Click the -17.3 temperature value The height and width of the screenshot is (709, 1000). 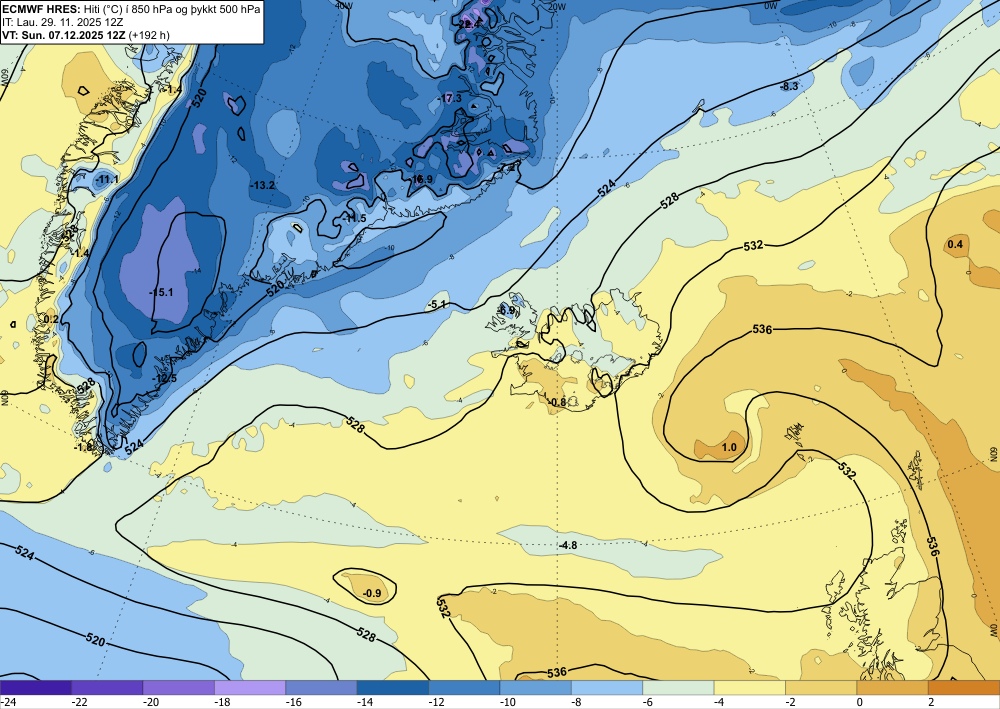(450, 98)
